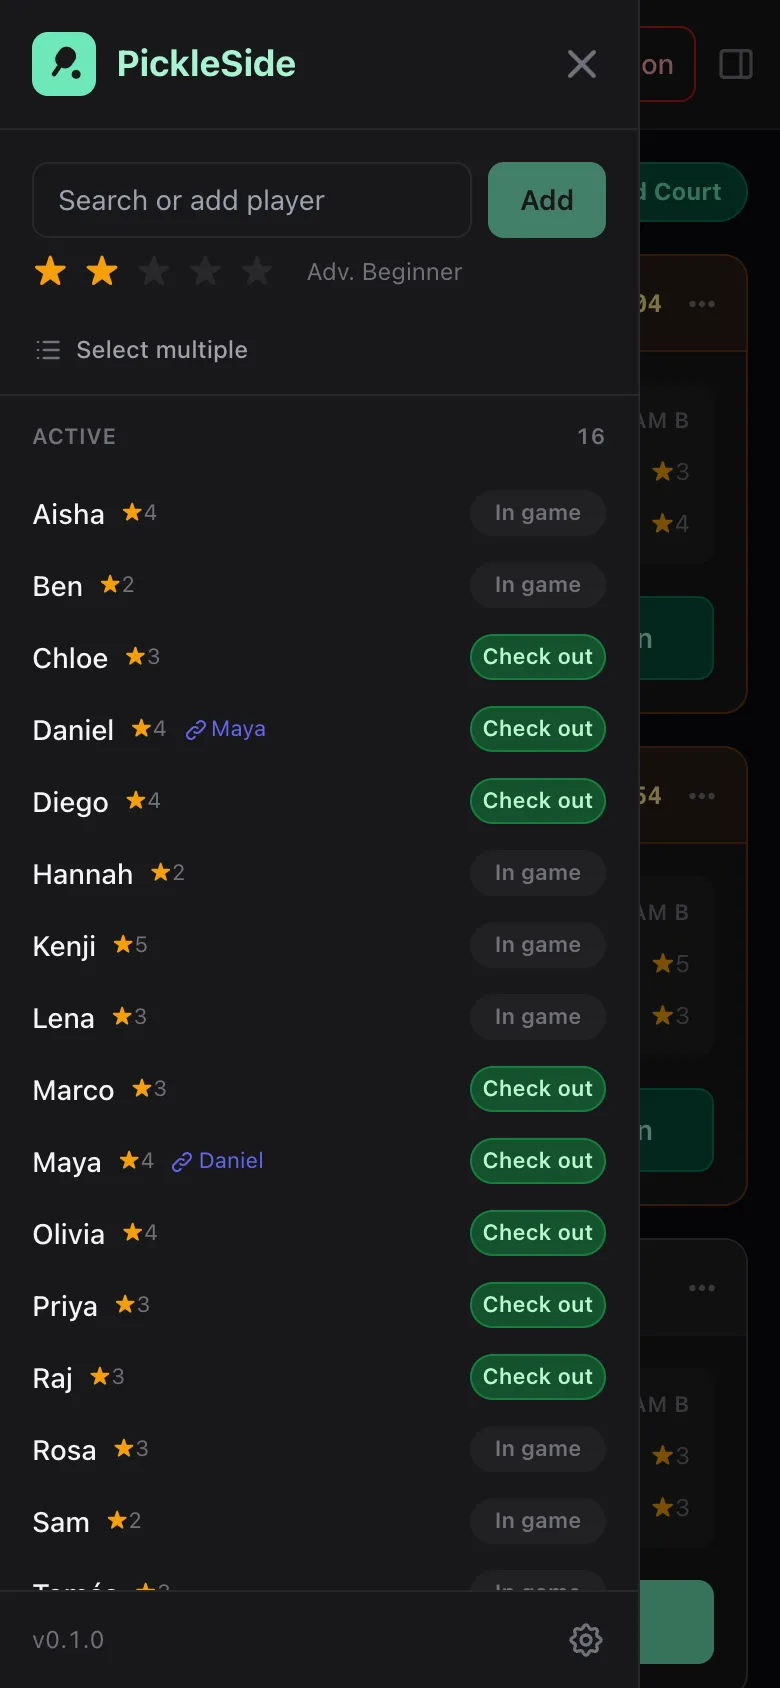Screen dimensions: 780x1688
Task: Open the second court's three-dot menu
Action: 702,795
